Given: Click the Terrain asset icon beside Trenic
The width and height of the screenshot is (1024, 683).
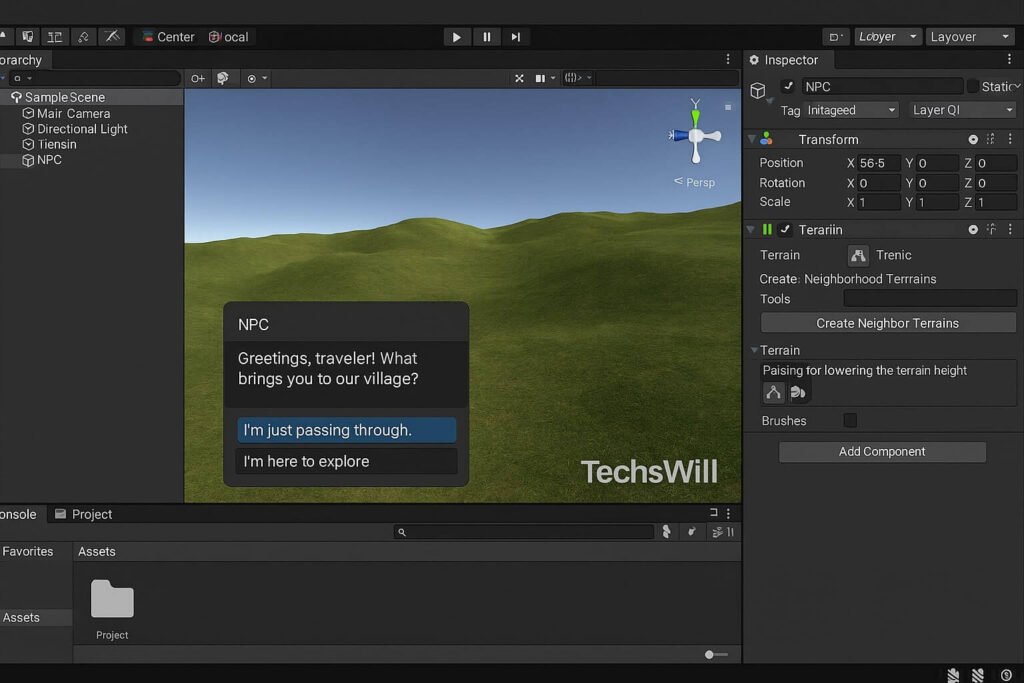Looking at the screenshot, I should pyautogui.click(x=858, y=255).
